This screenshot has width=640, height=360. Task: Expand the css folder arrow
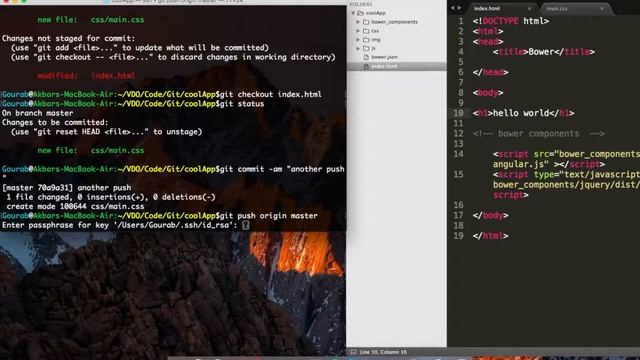pos(358,31)
